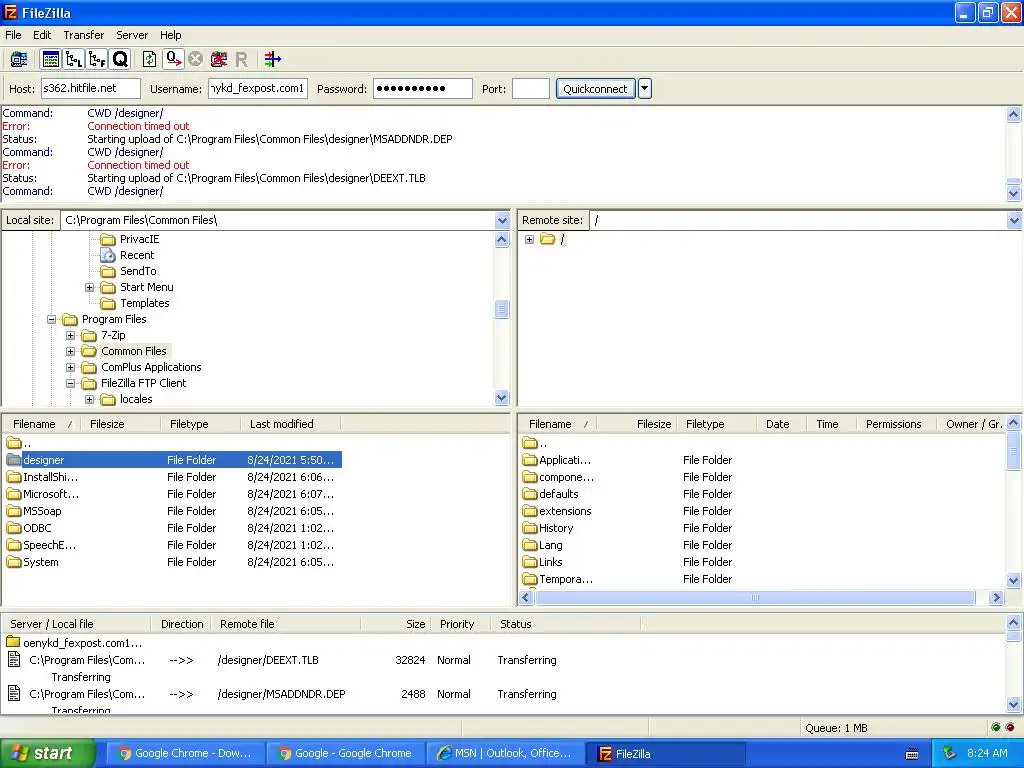Open the Transfer menu
This screenshot has width=1024, height=768.
pyautogui.click(x=84, y=35)
